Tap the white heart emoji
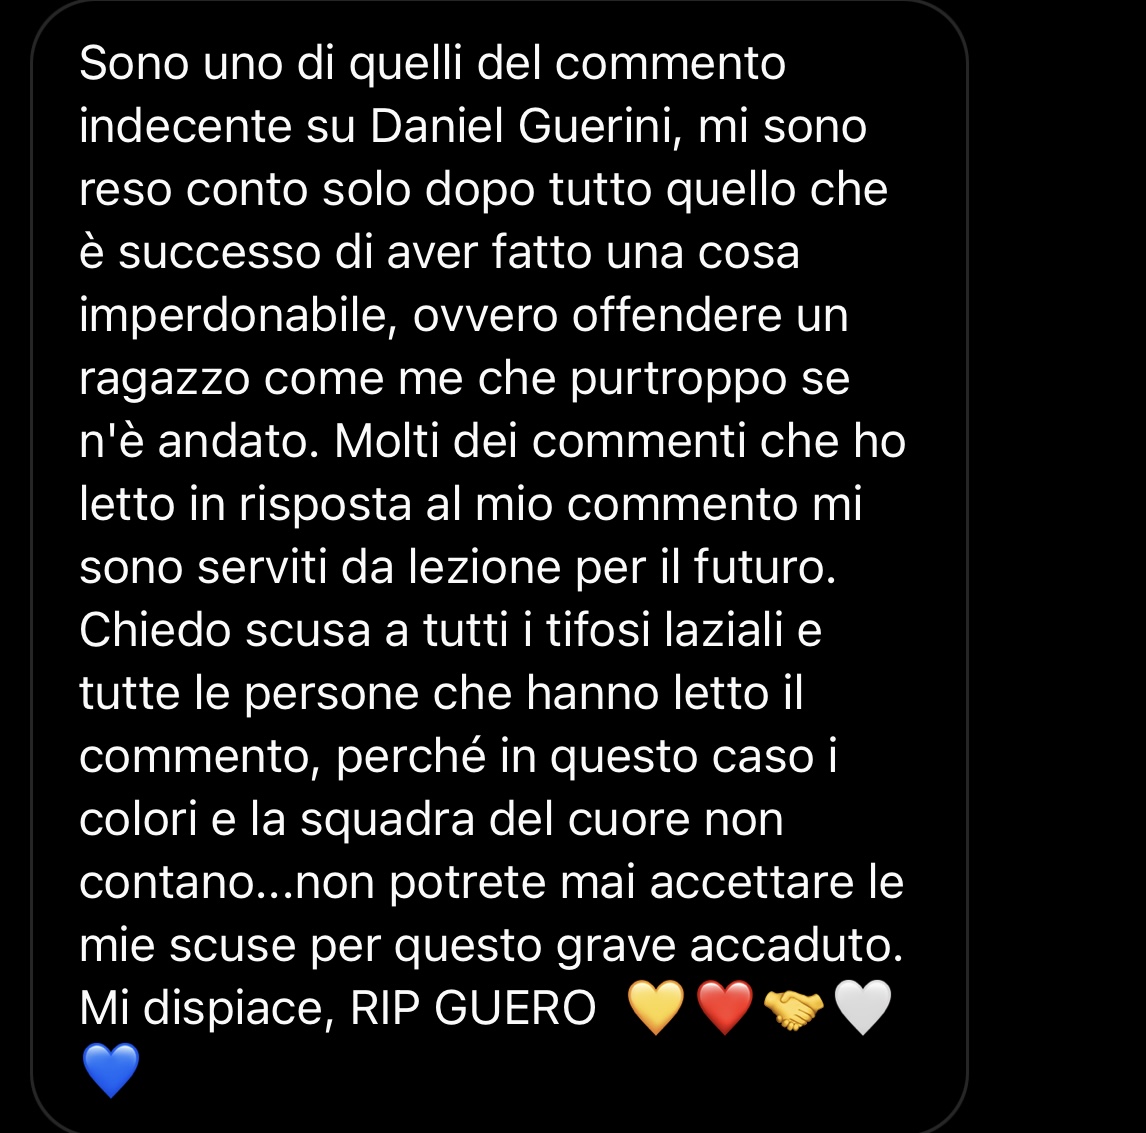Viewport: 1146px width, 1133px height. (862, 1009)
